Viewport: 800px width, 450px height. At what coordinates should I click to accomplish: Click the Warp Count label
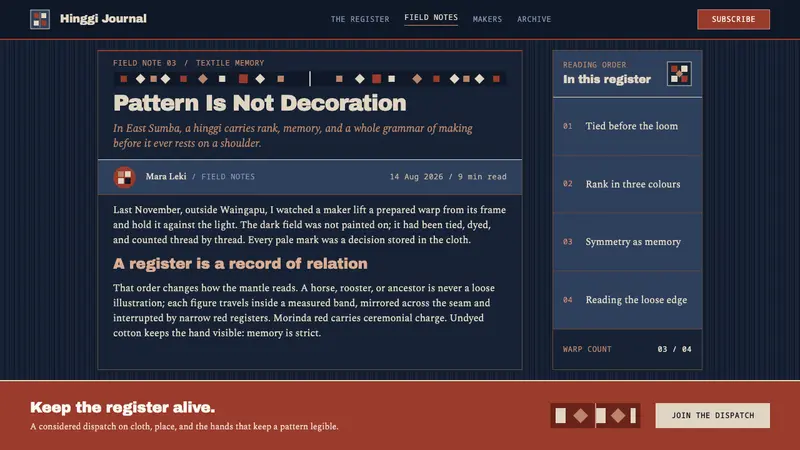point(587,349)
